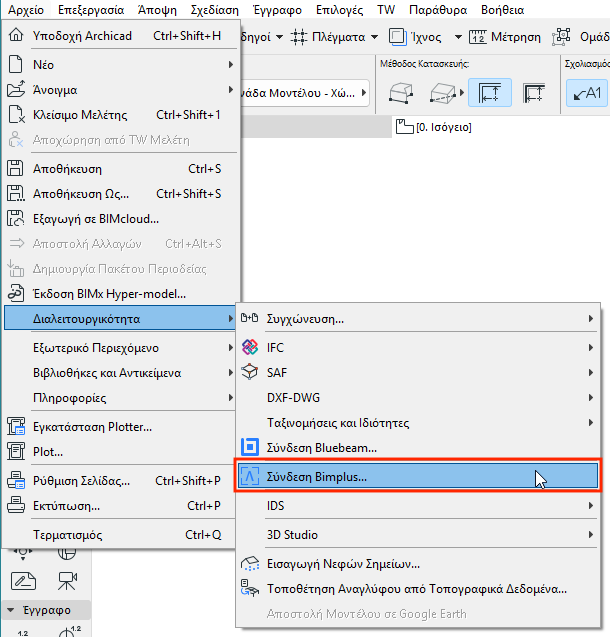This screenshot has width=610, height=637.
Task: Expand the IDS submenu arrow
Action: tap(591, 505)
